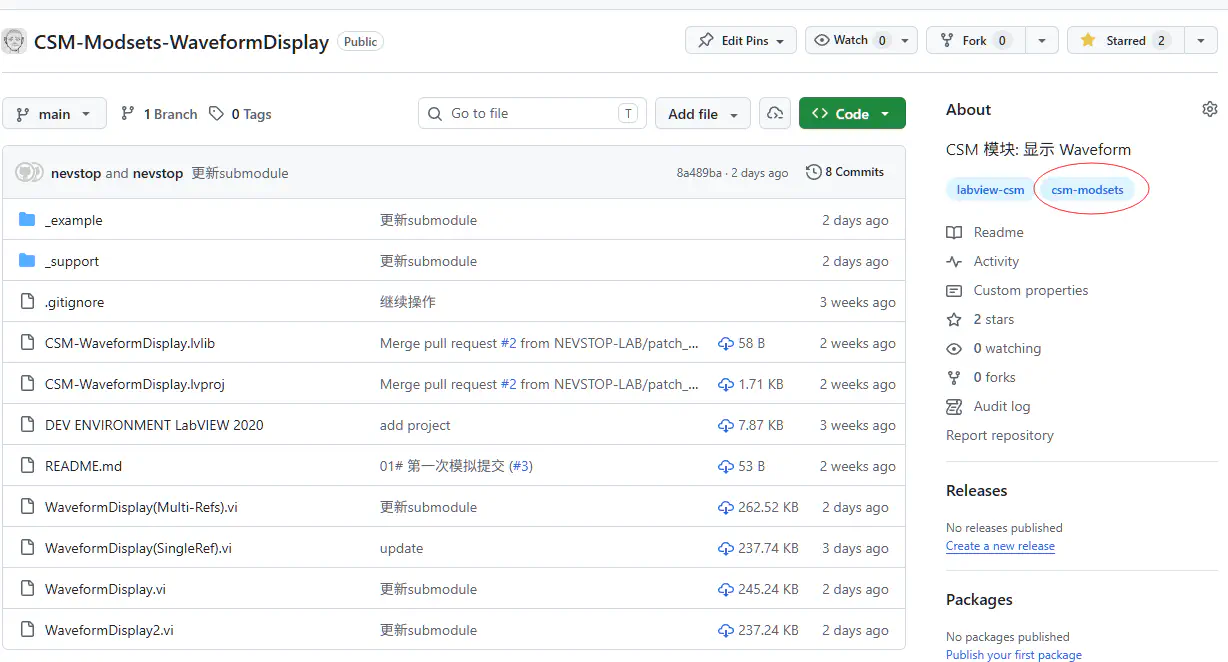Open the Watch notifications dropdown
Screen dimensions: 1228x662
pyautogui.click(x=861, y=40)
